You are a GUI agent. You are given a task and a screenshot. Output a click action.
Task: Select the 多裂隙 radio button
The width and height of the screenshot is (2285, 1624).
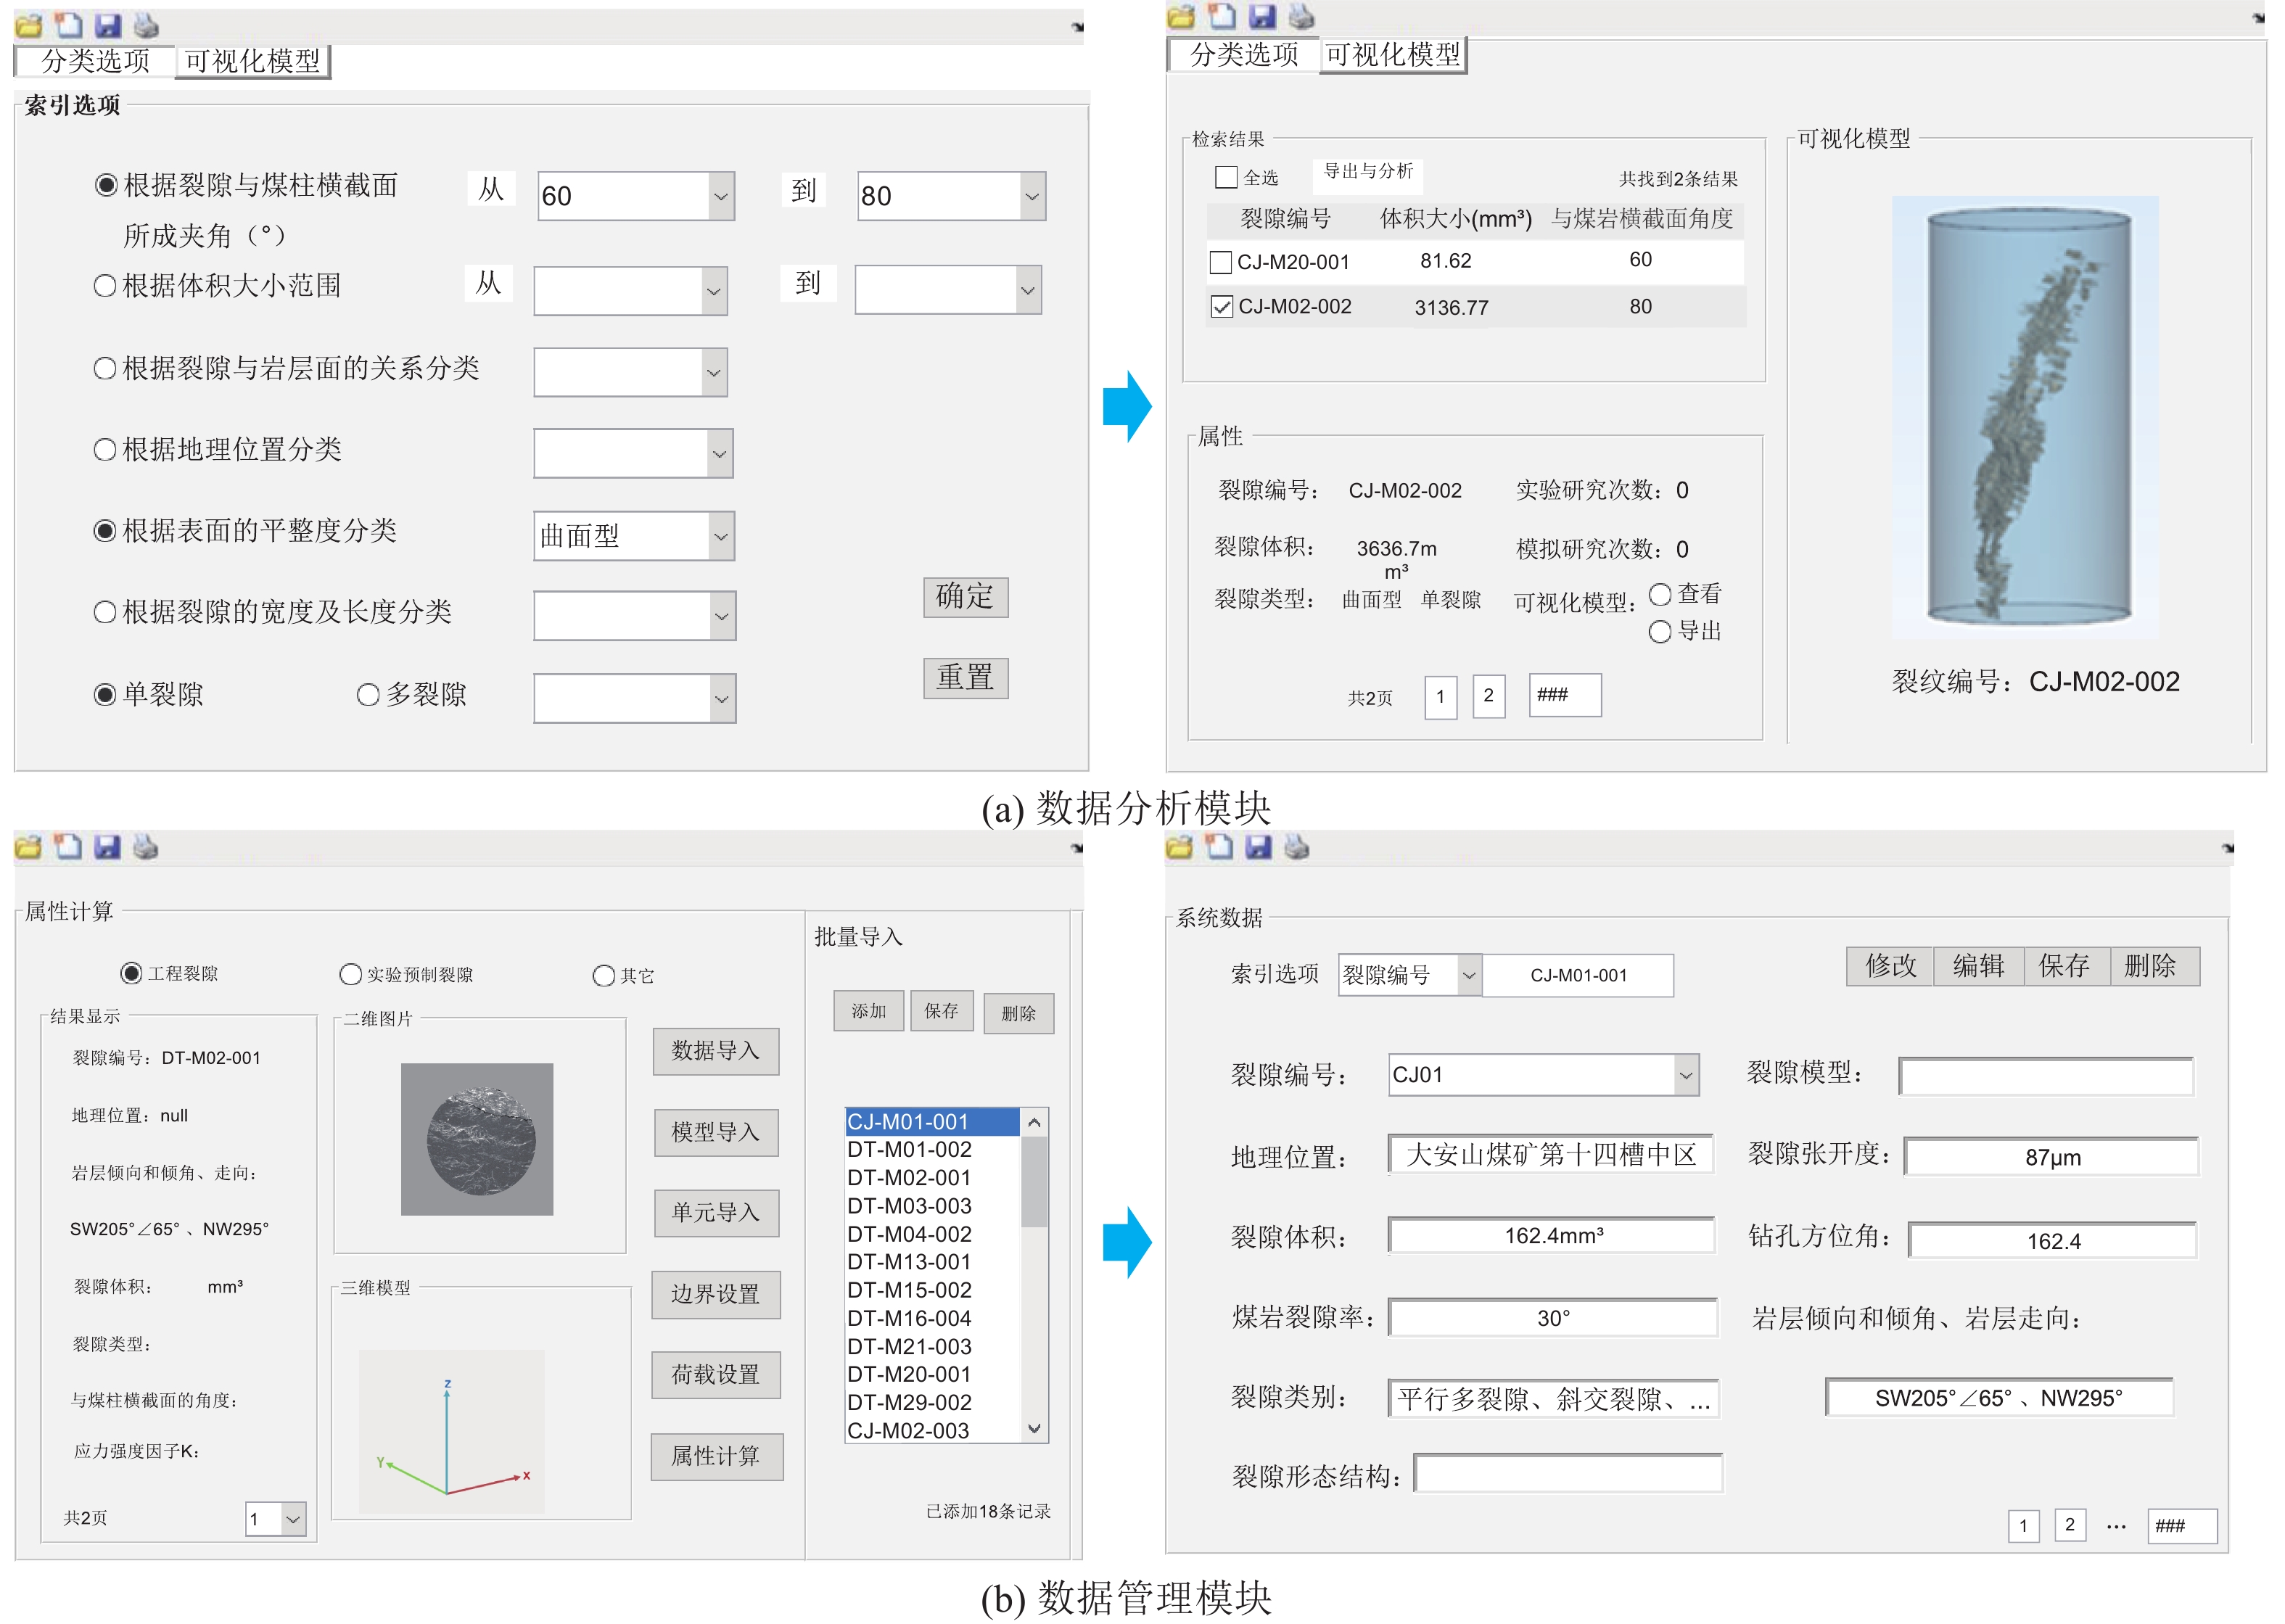(368, 695)
